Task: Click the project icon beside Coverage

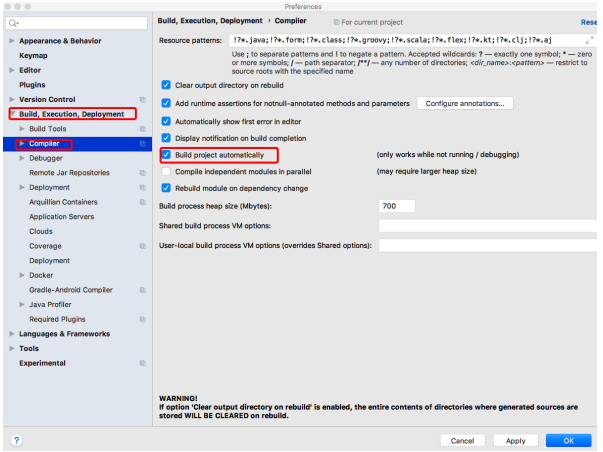Action: coord(143,246)
